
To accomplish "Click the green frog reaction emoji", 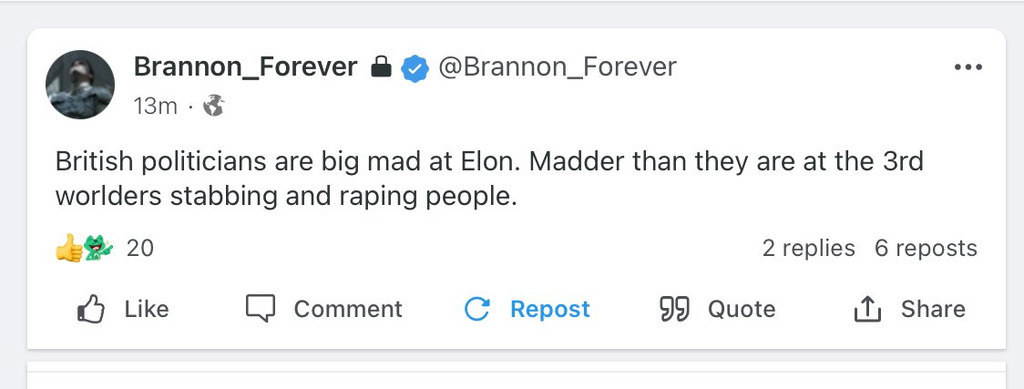I will (98, 249).
